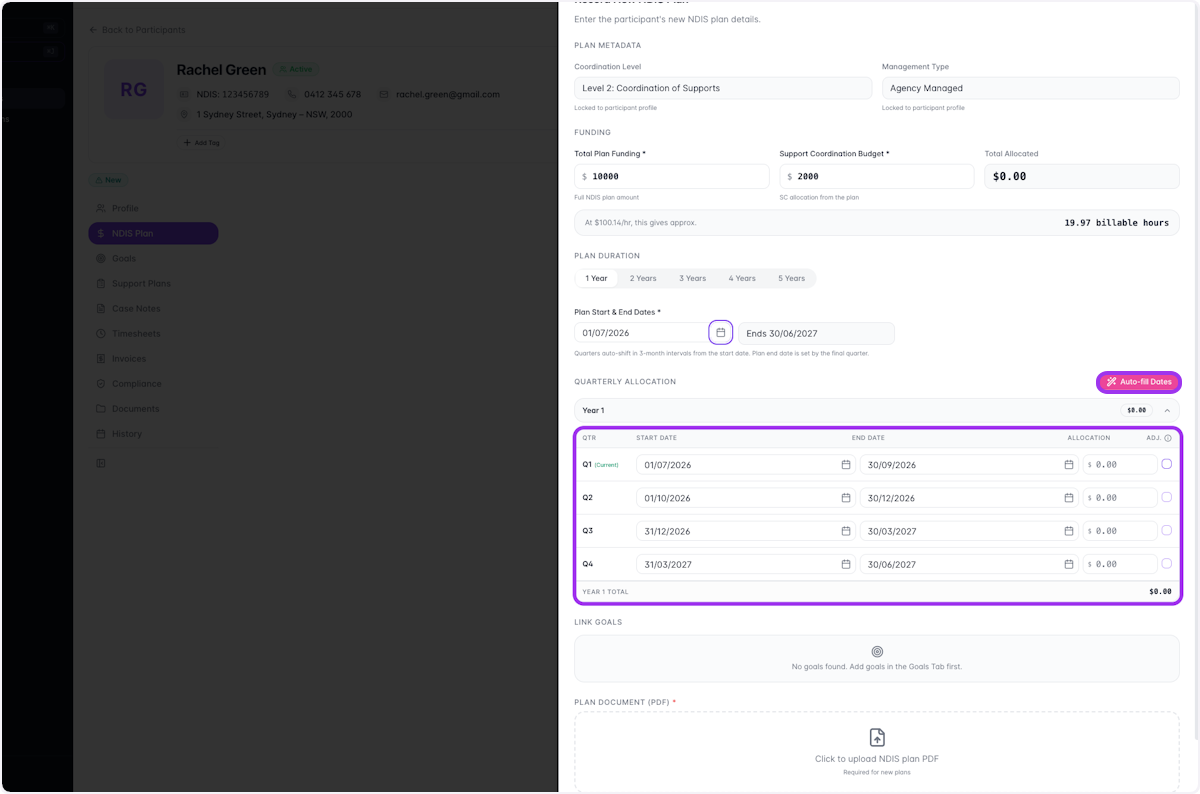Click the Q1 end date 30/09/2026
This screenshot has width=1200, height=794.
point(969,465)
